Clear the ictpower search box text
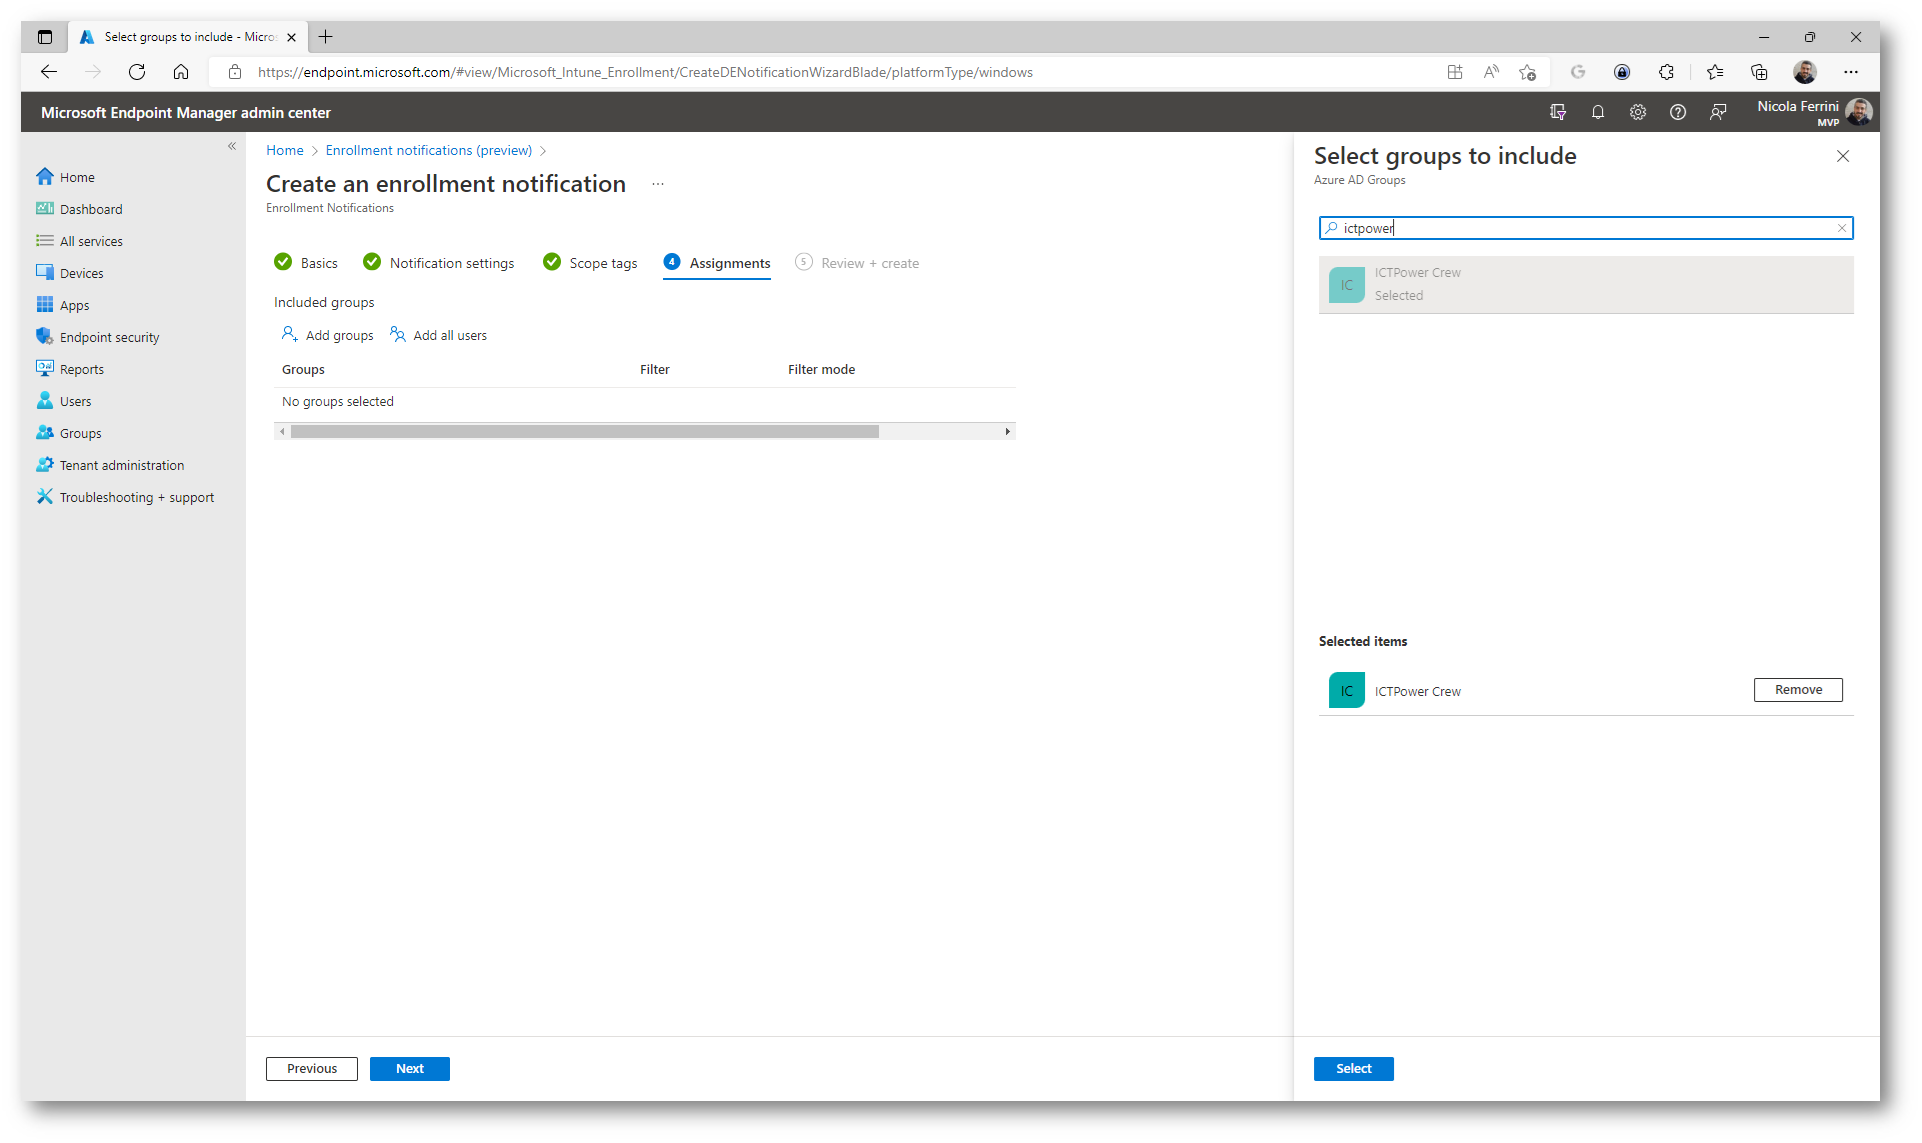This screenshot has width=1922, height=1143. [1841, 228]
